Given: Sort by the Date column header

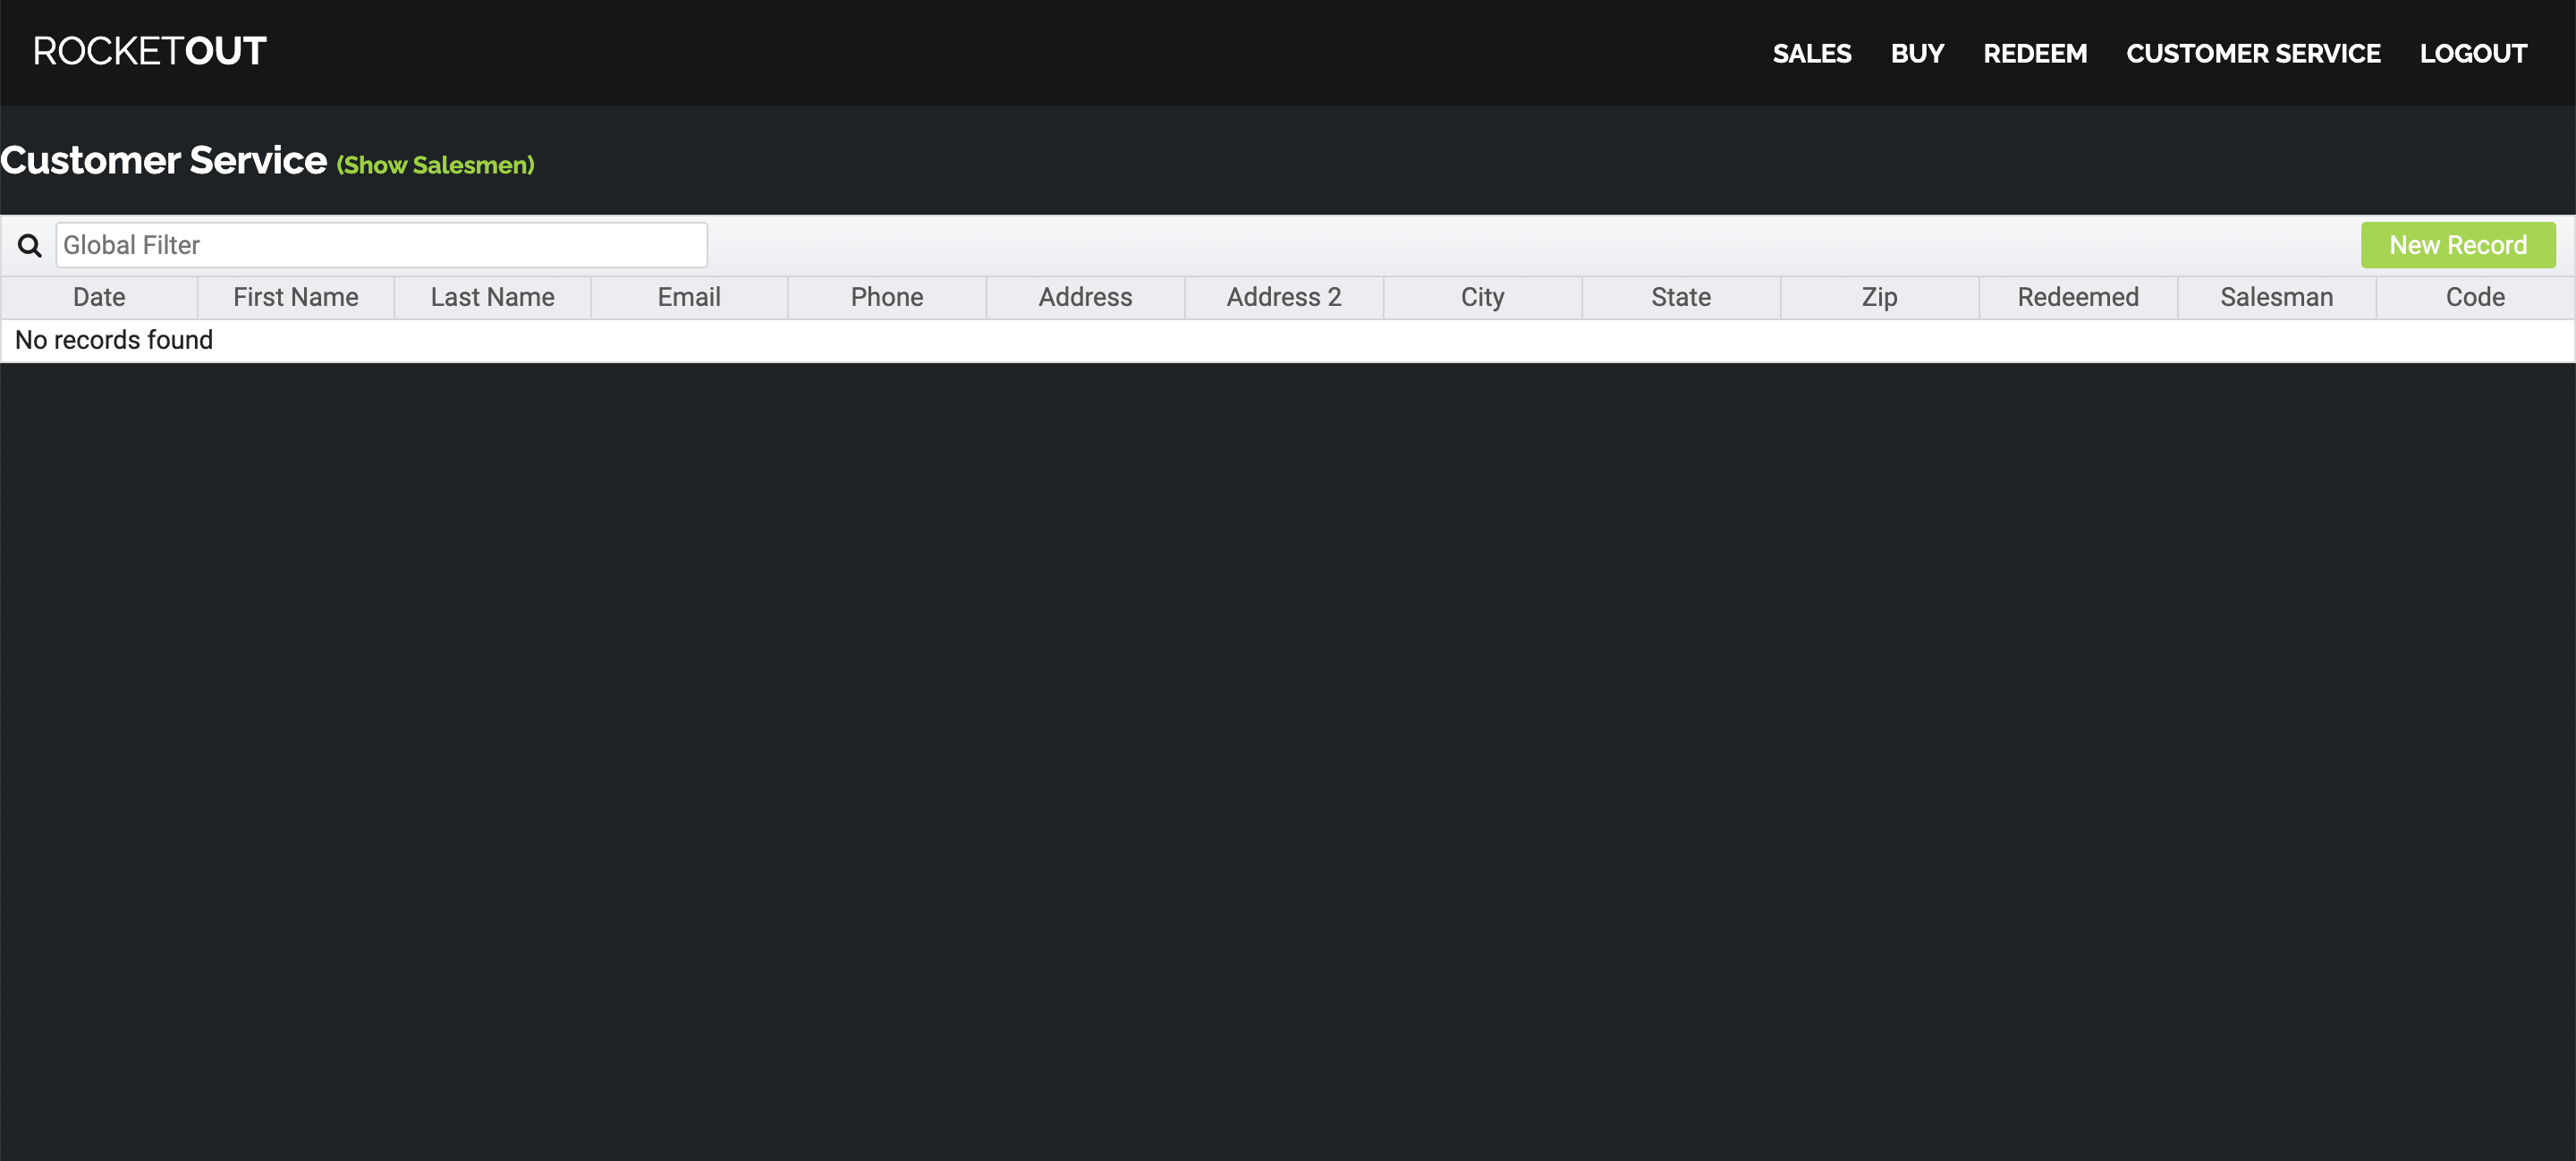Looking at the screenshot, I should tap(99, 297).
